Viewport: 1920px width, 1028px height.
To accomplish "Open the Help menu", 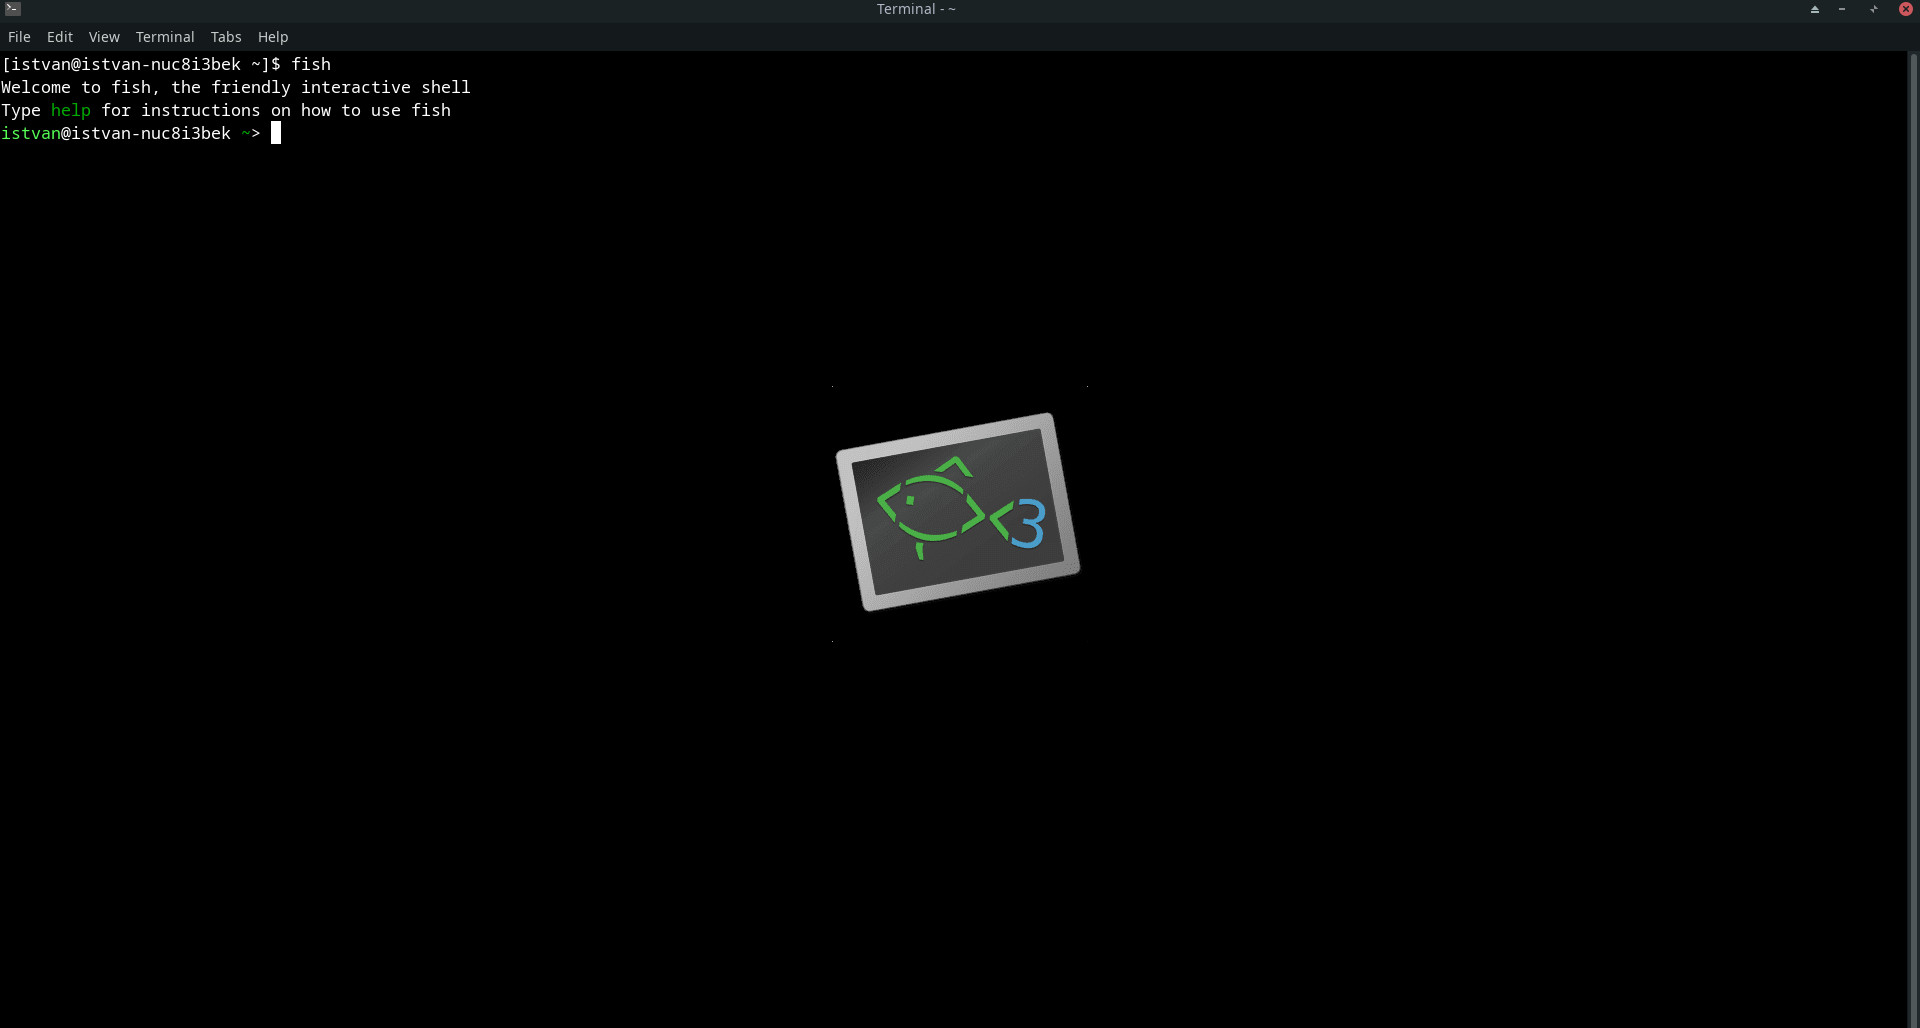I will tap(272, 37).
